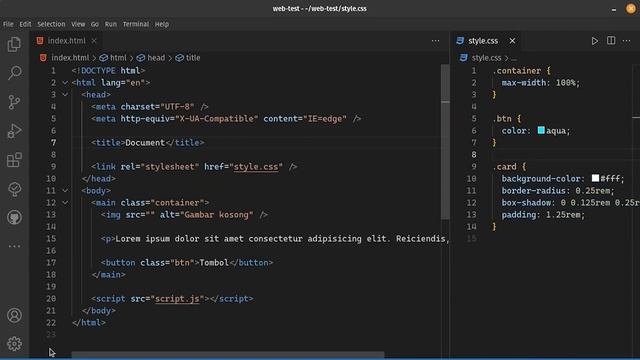The image size is (640, 360).
Task: Open the Accounts menu icon
Action: point(14,316)
